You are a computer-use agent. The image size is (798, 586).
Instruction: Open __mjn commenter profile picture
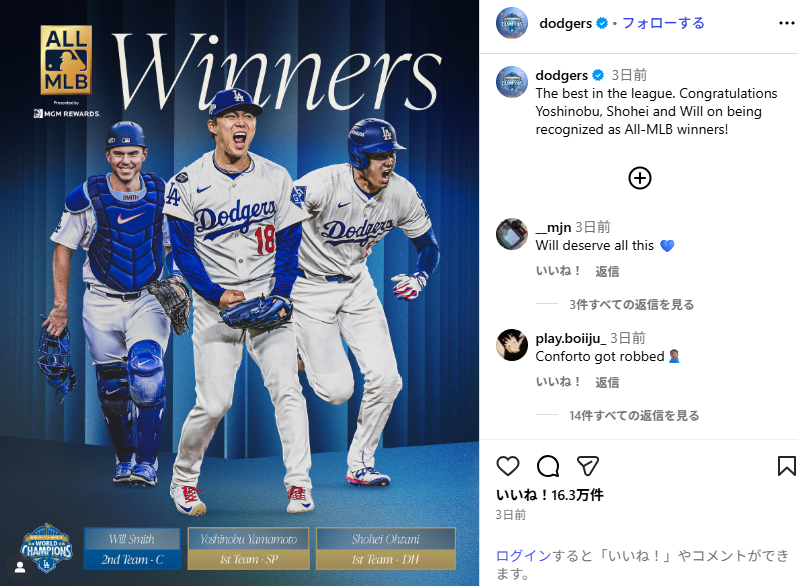pyautogui.click(x=511, y=234)
